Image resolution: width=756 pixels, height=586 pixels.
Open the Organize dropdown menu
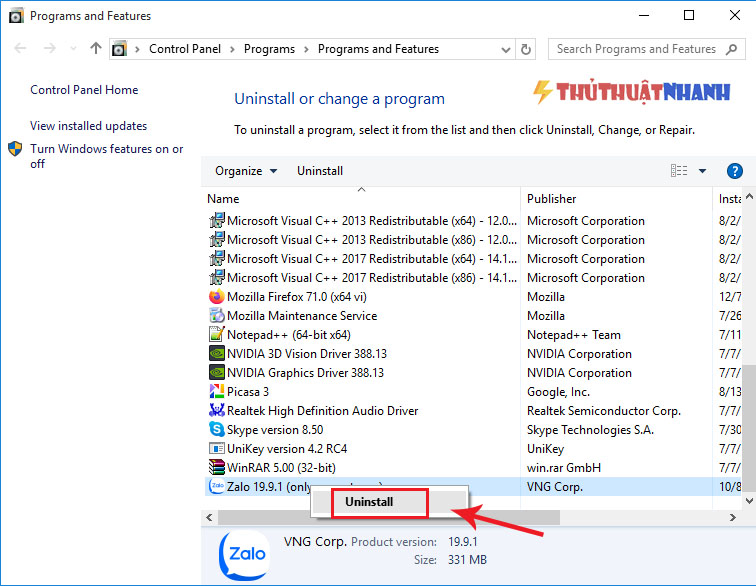[246, 171]
